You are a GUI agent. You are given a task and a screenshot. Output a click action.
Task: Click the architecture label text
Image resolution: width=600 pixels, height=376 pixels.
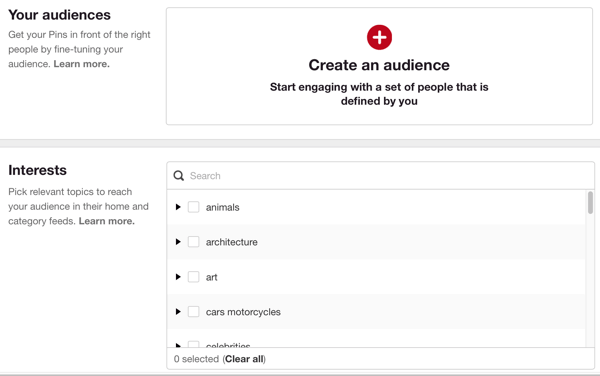pos(232,242)
